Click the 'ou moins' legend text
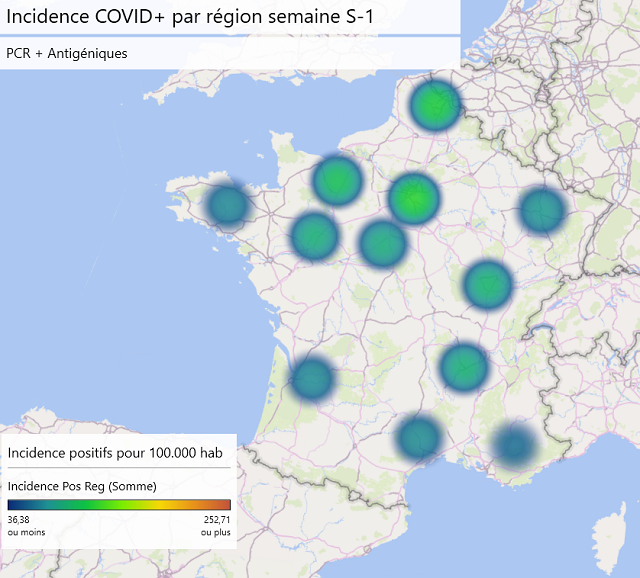This screenshot has height=578, width=640. point(27,532)
